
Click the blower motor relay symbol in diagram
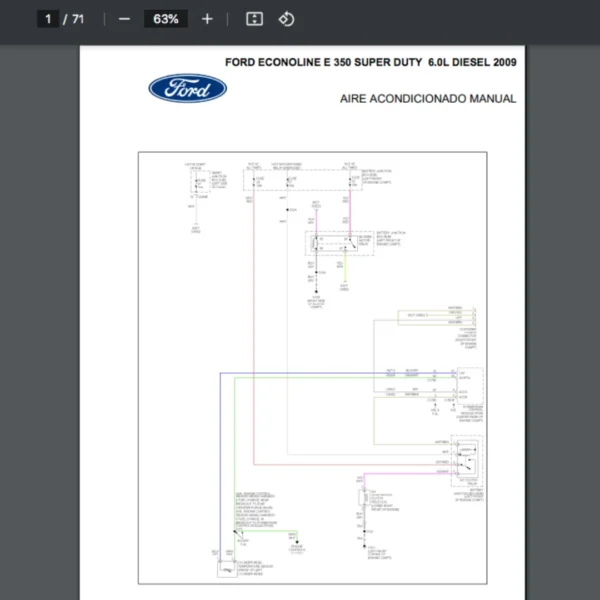(332, 243)
